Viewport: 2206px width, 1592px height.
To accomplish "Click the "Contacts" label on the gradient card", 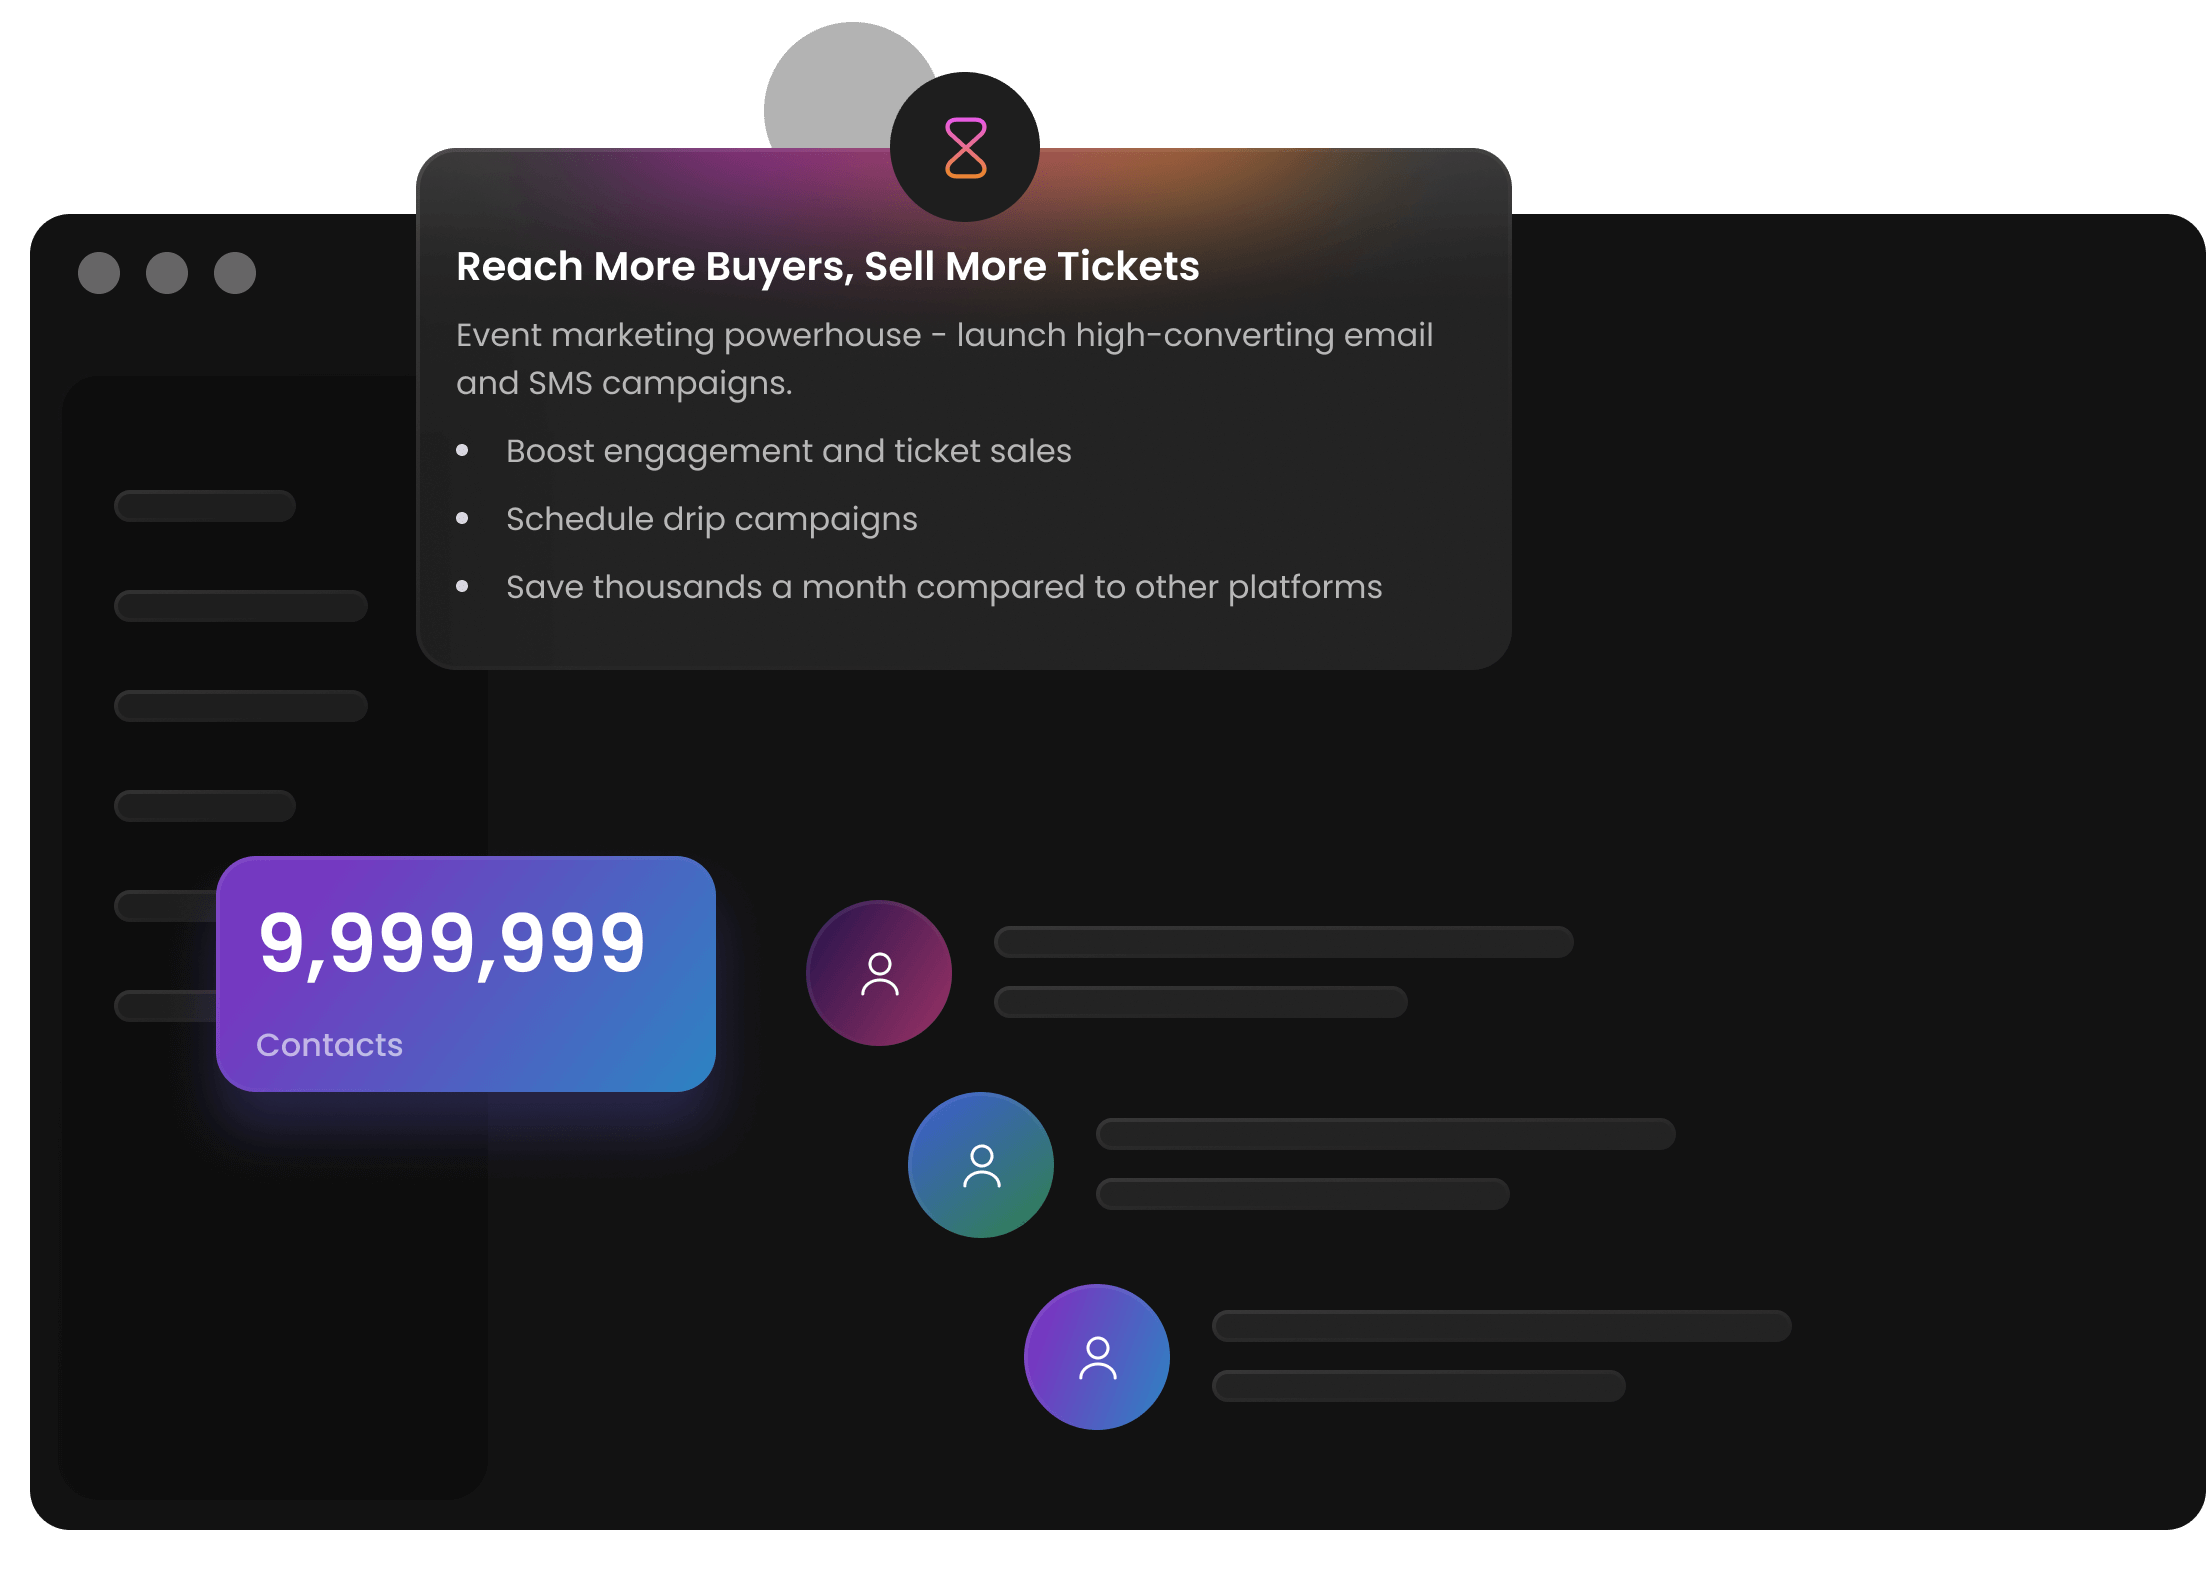I will point(329,1045).
